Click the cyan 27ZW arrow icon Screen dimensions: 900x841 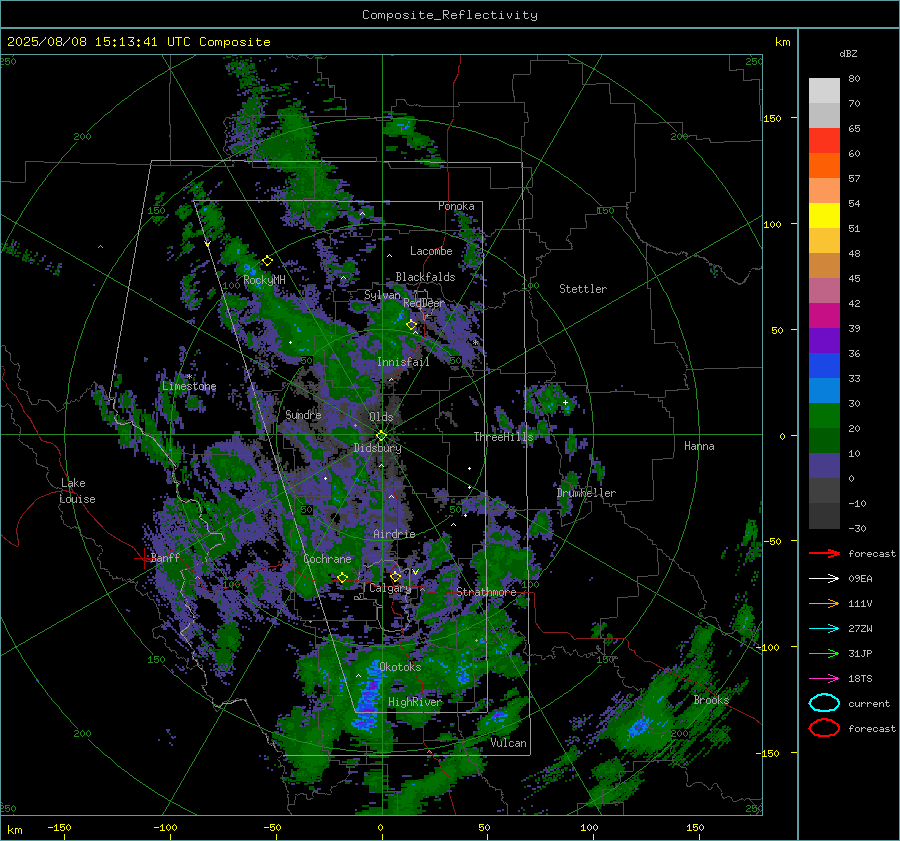pyautogui.click(x=824, y=629)
